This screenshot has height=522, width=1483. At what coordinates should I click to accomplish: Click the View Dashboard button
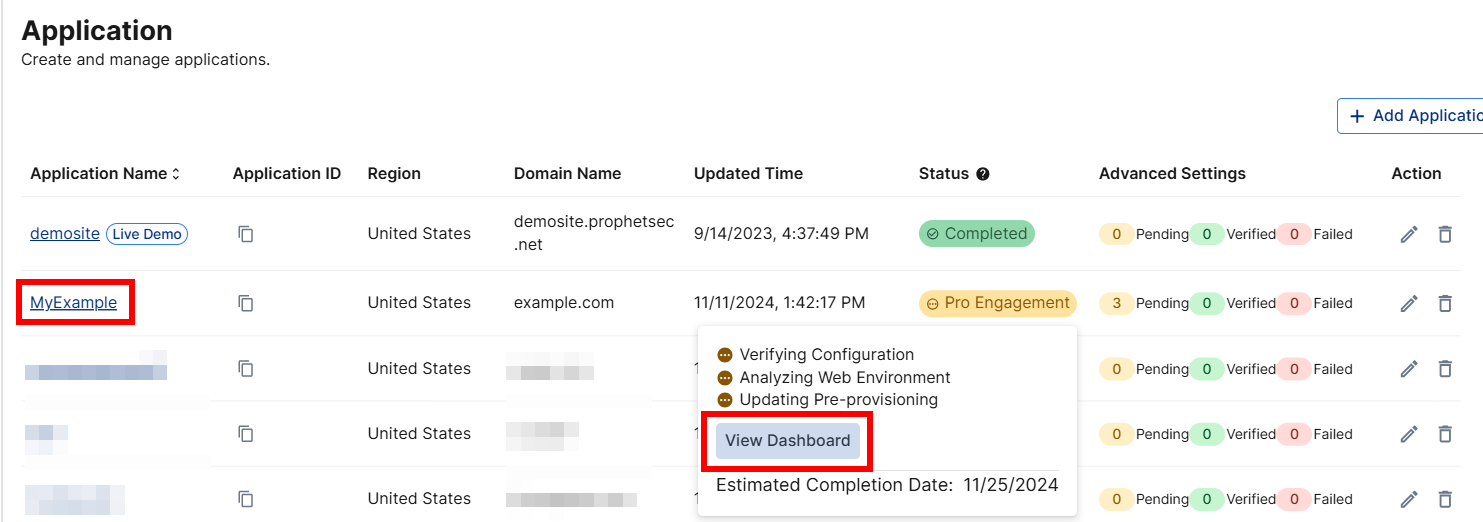tap(788, 441)
